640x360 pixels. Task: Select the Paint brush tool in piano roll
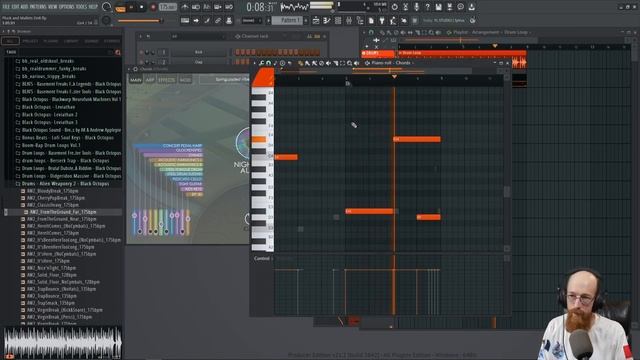[308, 63]
